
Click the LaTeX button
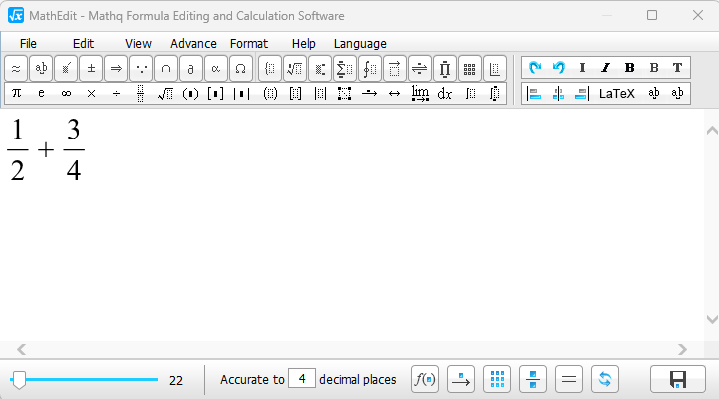pos(617,94)
